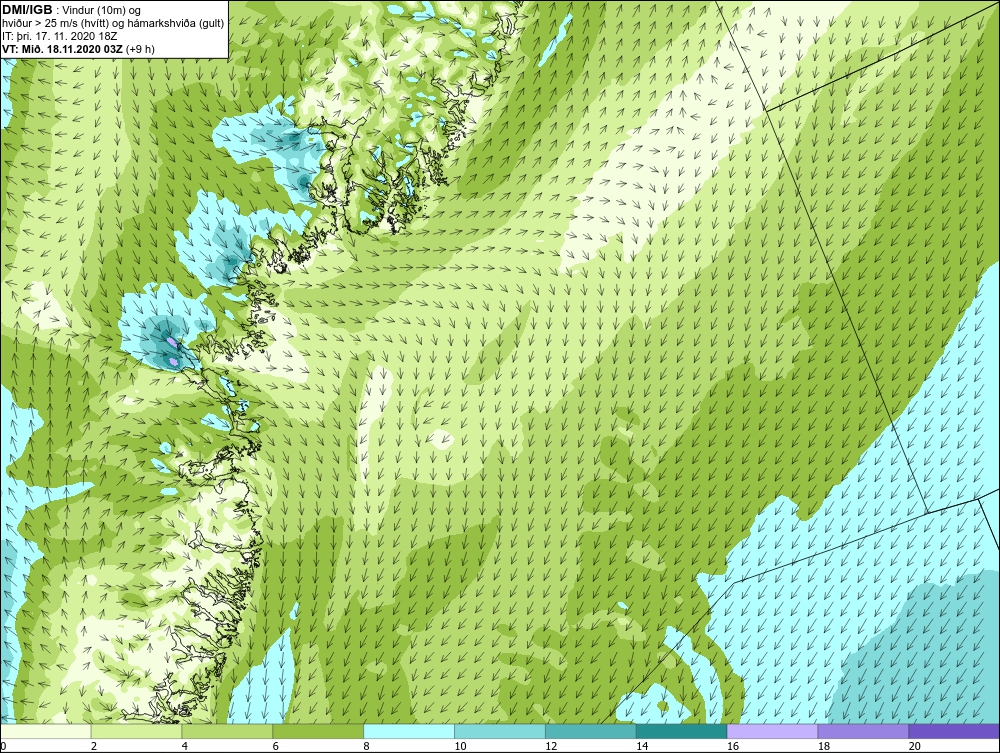Image resolution: width=1000 pixels, height=753 pixels.
Task: Click the 4-6 m/s legend swatch
Action: click(227, 731)
